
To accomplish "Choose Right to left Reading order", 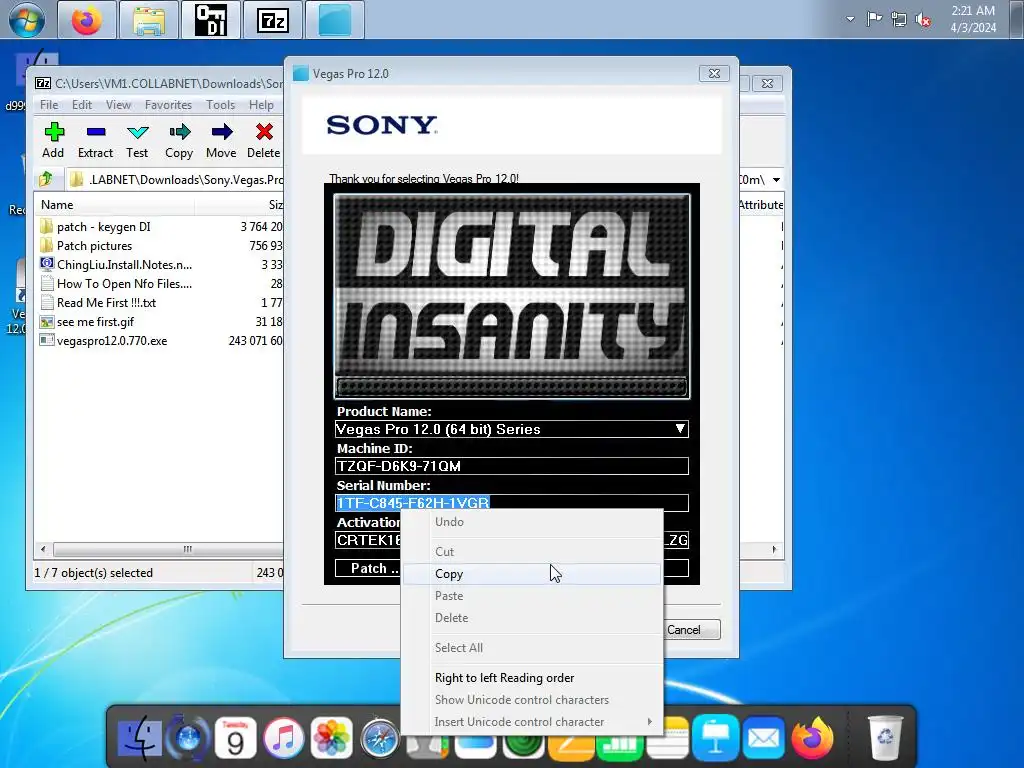I will pos(532,678).
